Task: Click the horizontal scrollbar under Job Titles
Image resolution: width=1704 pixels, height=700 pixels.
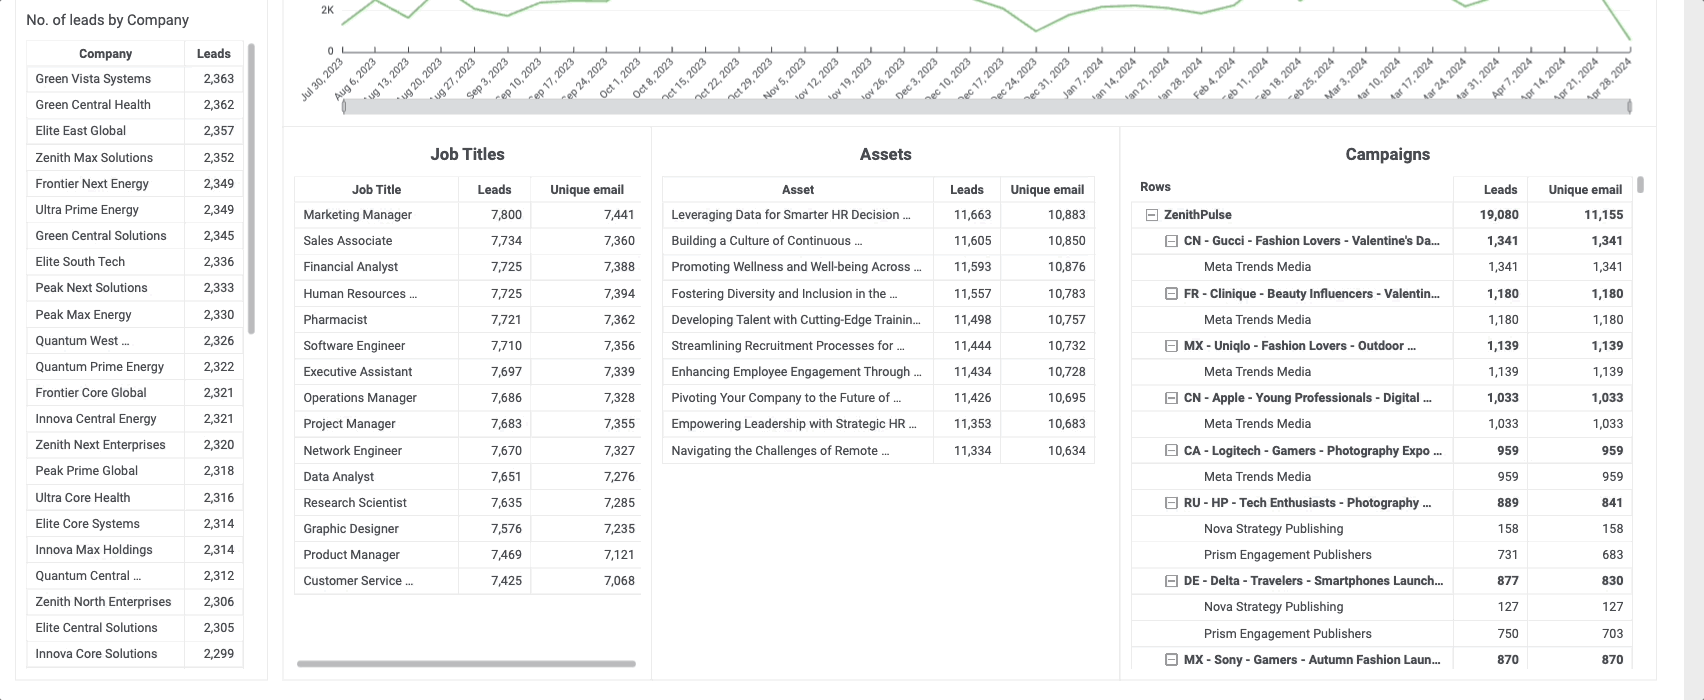Action: 466,663
